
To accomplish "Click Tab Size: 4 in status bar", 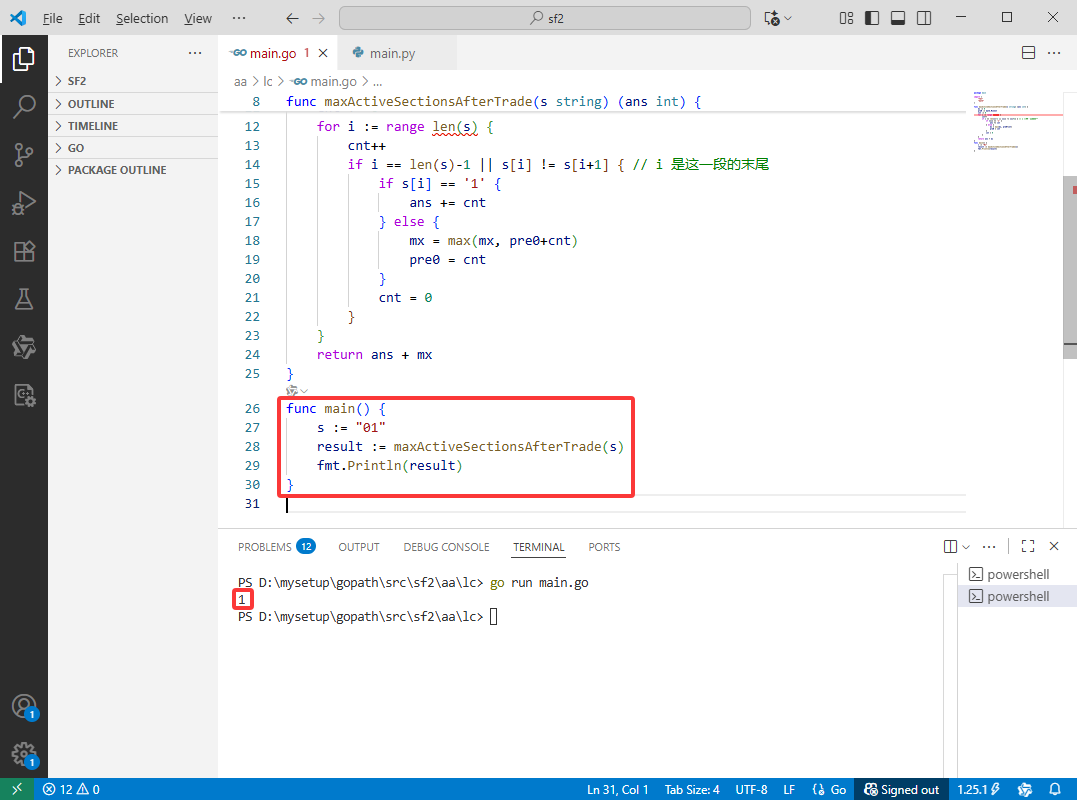I will [x=692, y=789].
